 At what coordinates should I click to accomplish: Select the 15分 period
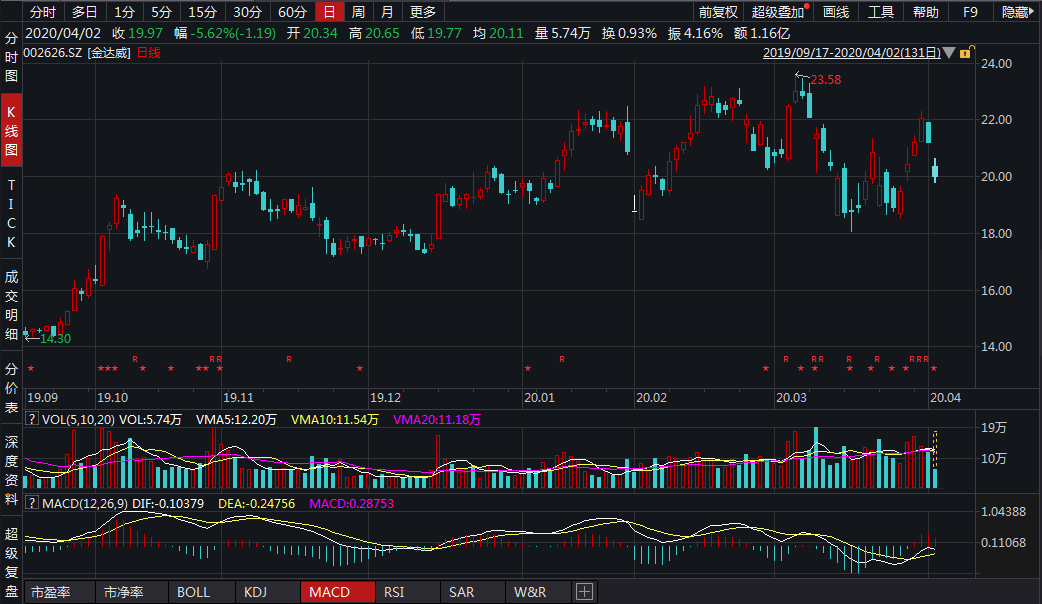coord(203,12)
